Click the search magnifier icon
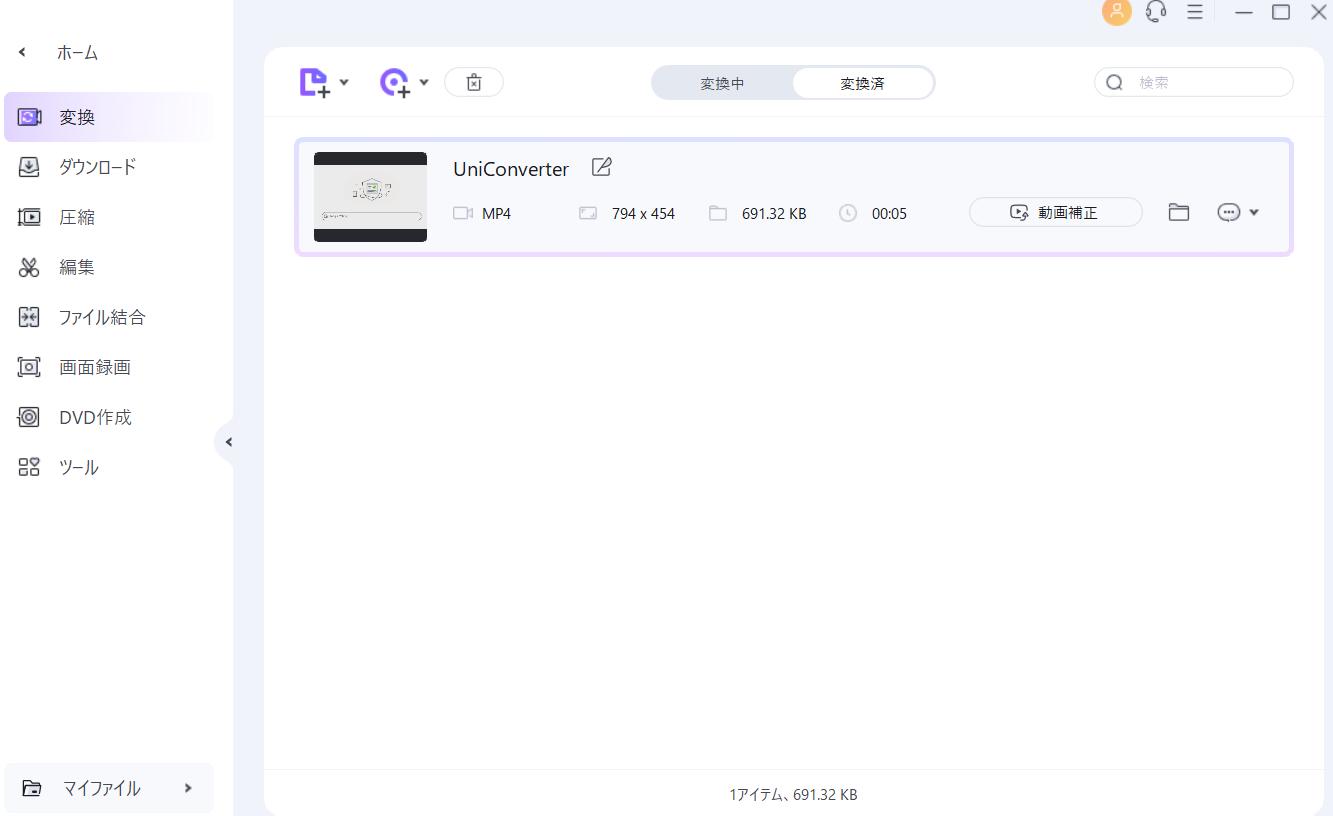The image size is (1333, 816). (x=1115, y=82)
